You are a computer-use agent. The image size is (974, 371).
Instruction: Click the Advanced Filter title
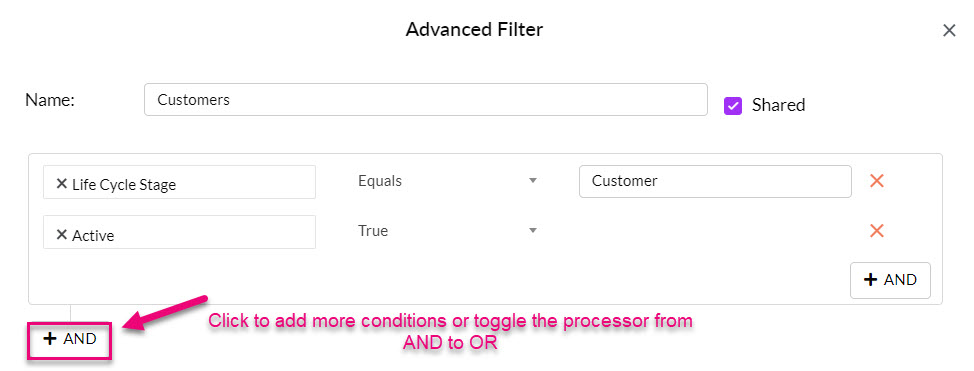coord(475,29)
